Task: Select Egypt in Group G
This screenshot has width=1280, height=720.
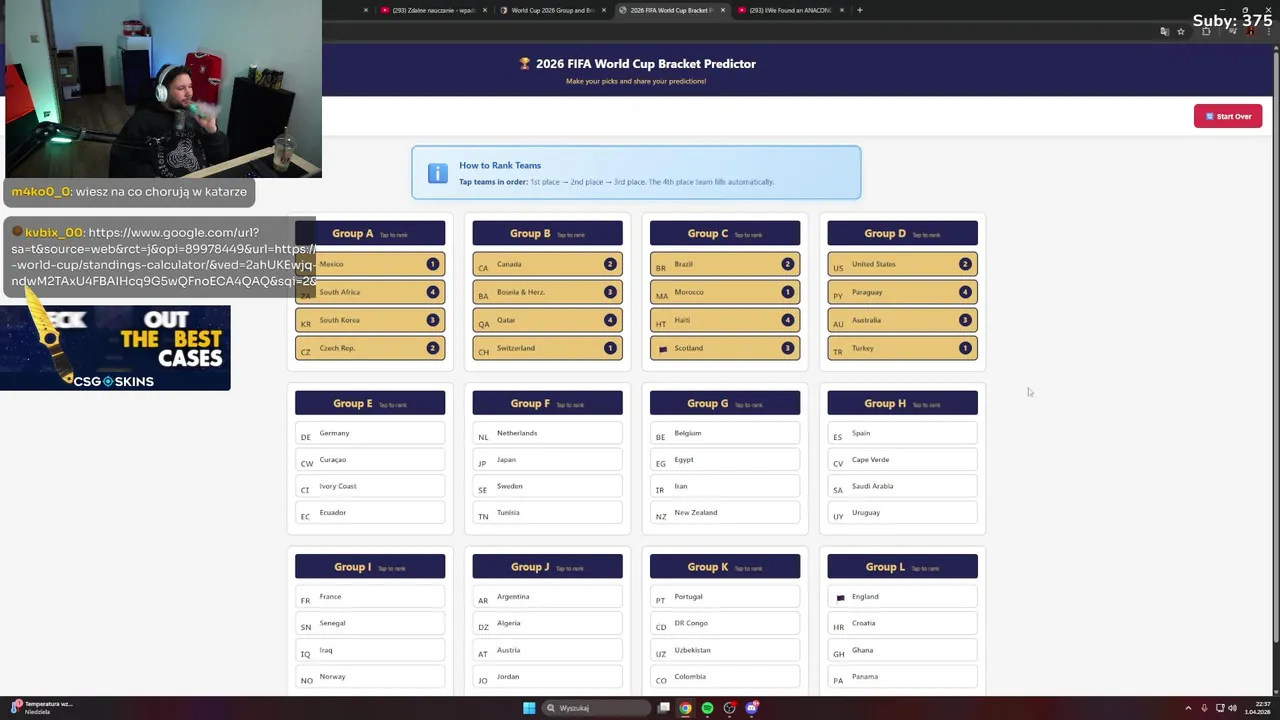Action: (725, 460)
